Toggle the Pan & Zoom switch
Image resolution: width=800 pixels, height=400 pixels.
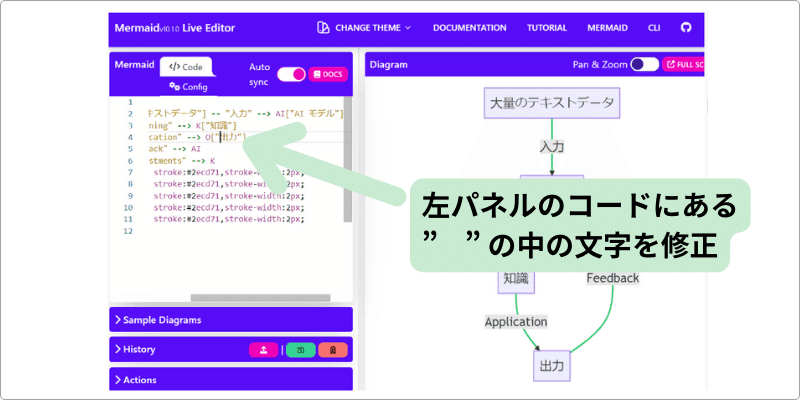[644, 65]
